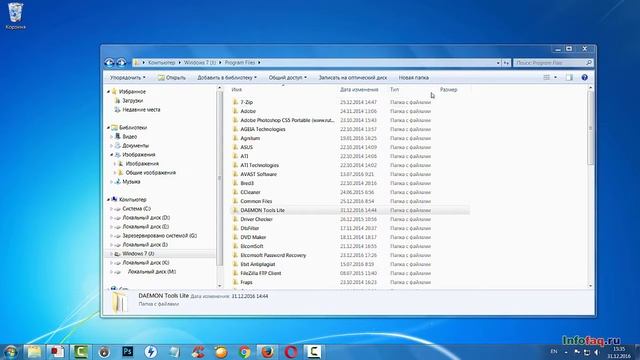The height and width of the screenshot is (360, 640).
Task: Click the Открыть toolbar button
Action: (172, 78)
